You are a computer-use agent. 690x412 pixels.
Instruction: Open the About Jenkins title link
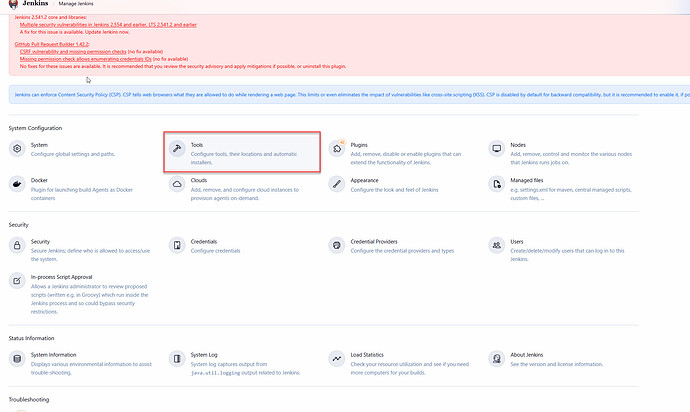[527, 355]
